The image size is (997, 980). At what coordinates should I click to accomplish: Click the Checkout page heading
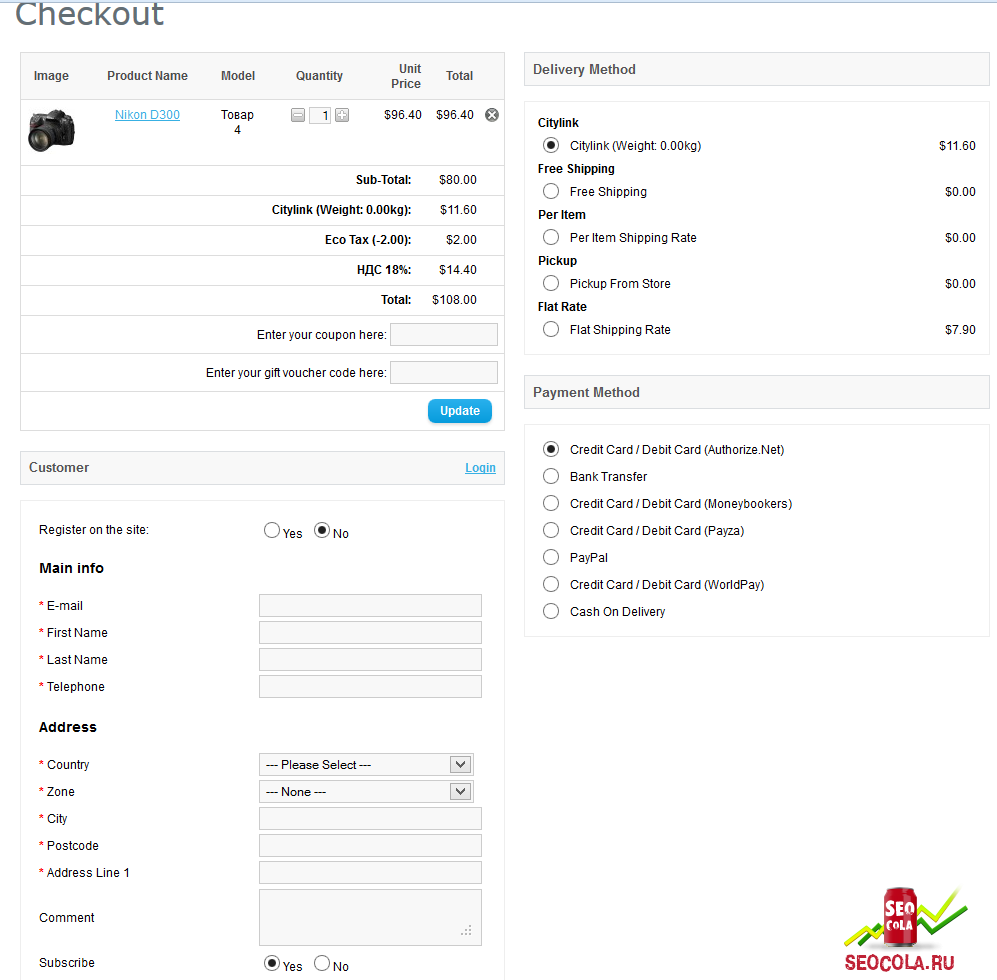coord(90,14)
